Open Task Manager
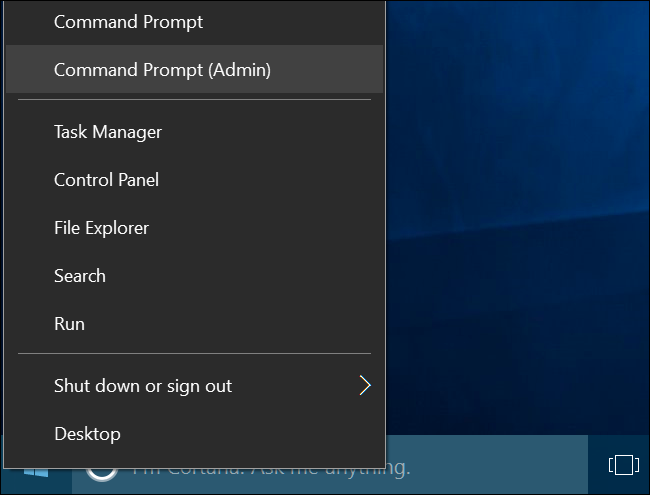650x495 pixels. click(194, 132)
